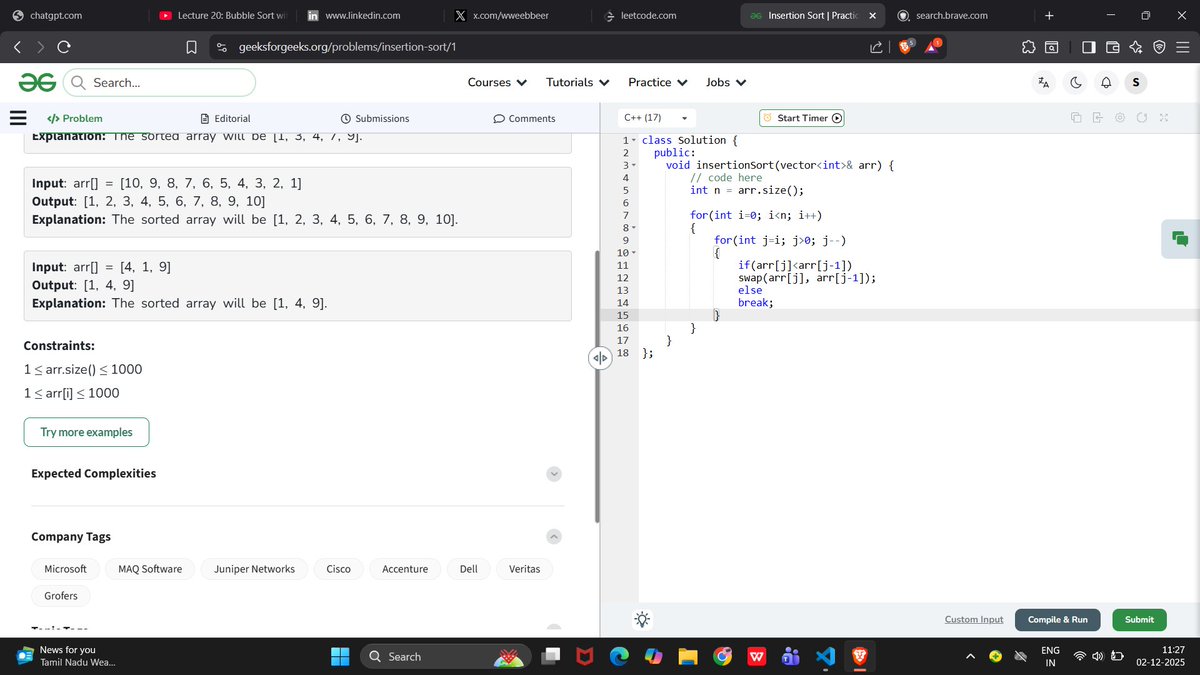Reset the code in the editor
This screenshot has height=675, width=1200.
(x=1143, y=117)
